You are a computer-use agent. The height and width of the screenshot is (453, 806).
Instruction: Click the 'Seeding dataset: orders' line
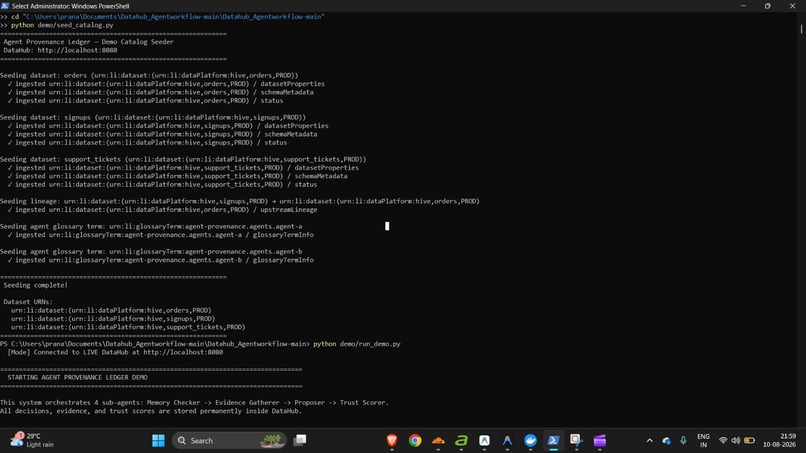tap(149, 75)
